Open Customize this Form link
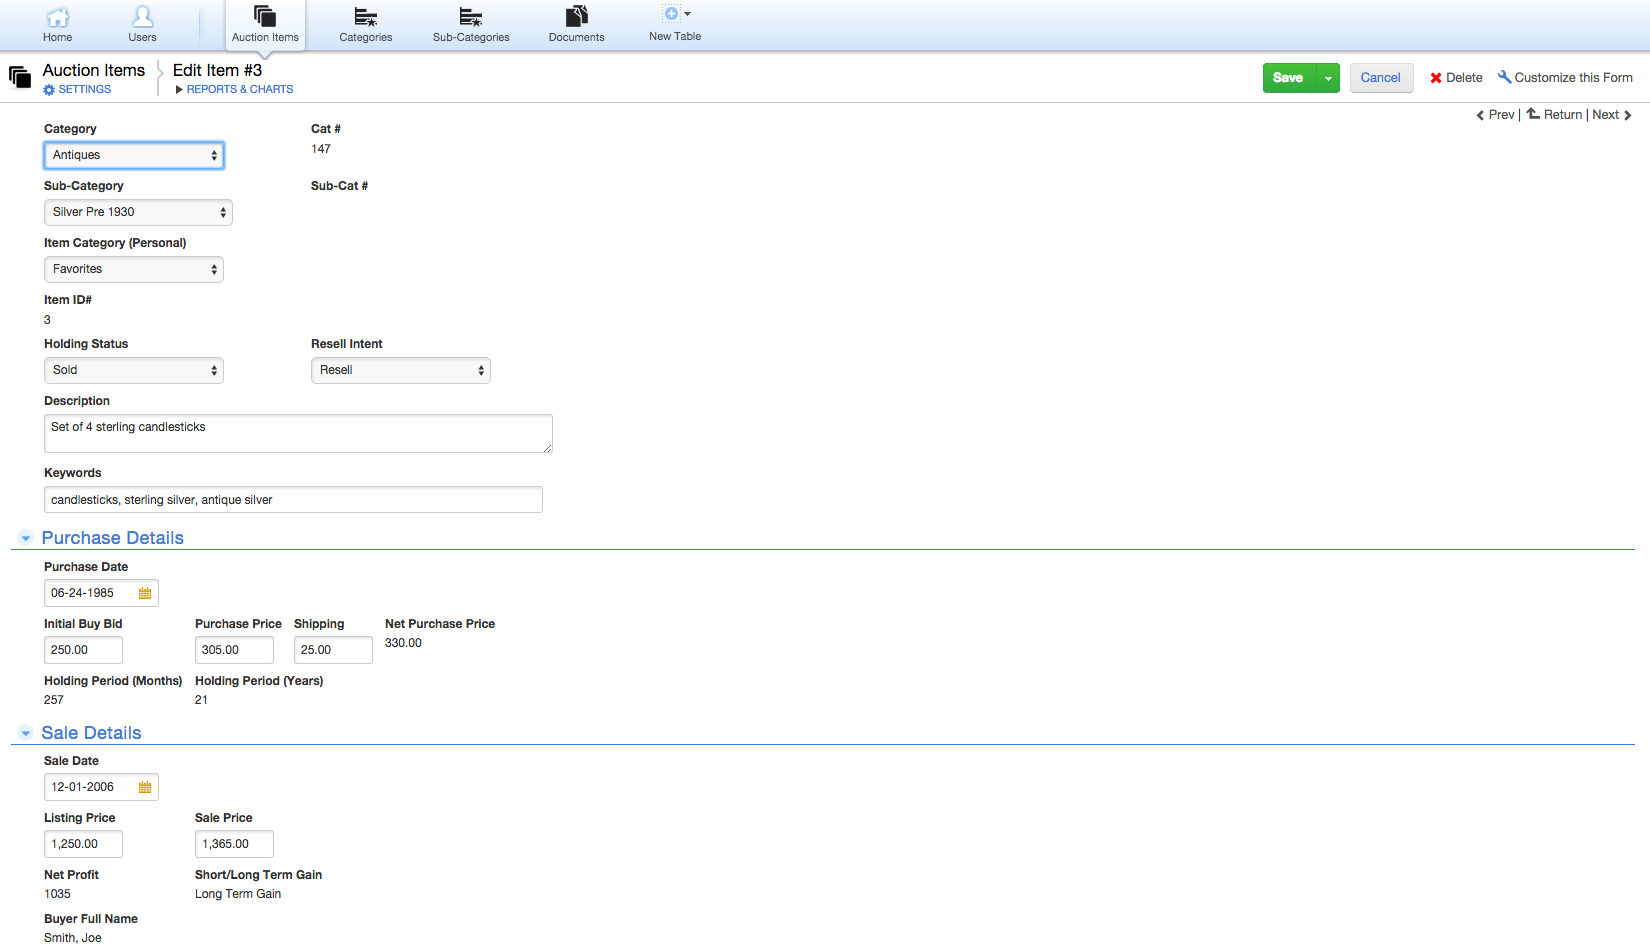1650x951 pixels. 1573,78
